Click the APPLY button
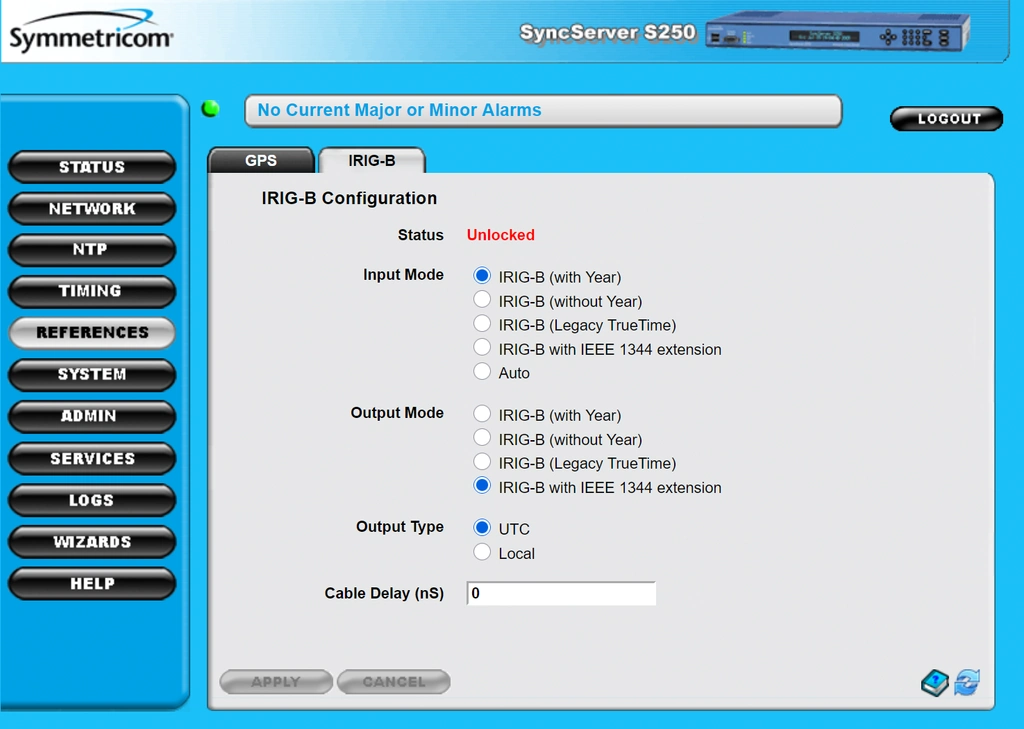Screen dimensions: 1024x729 [276, 682]
